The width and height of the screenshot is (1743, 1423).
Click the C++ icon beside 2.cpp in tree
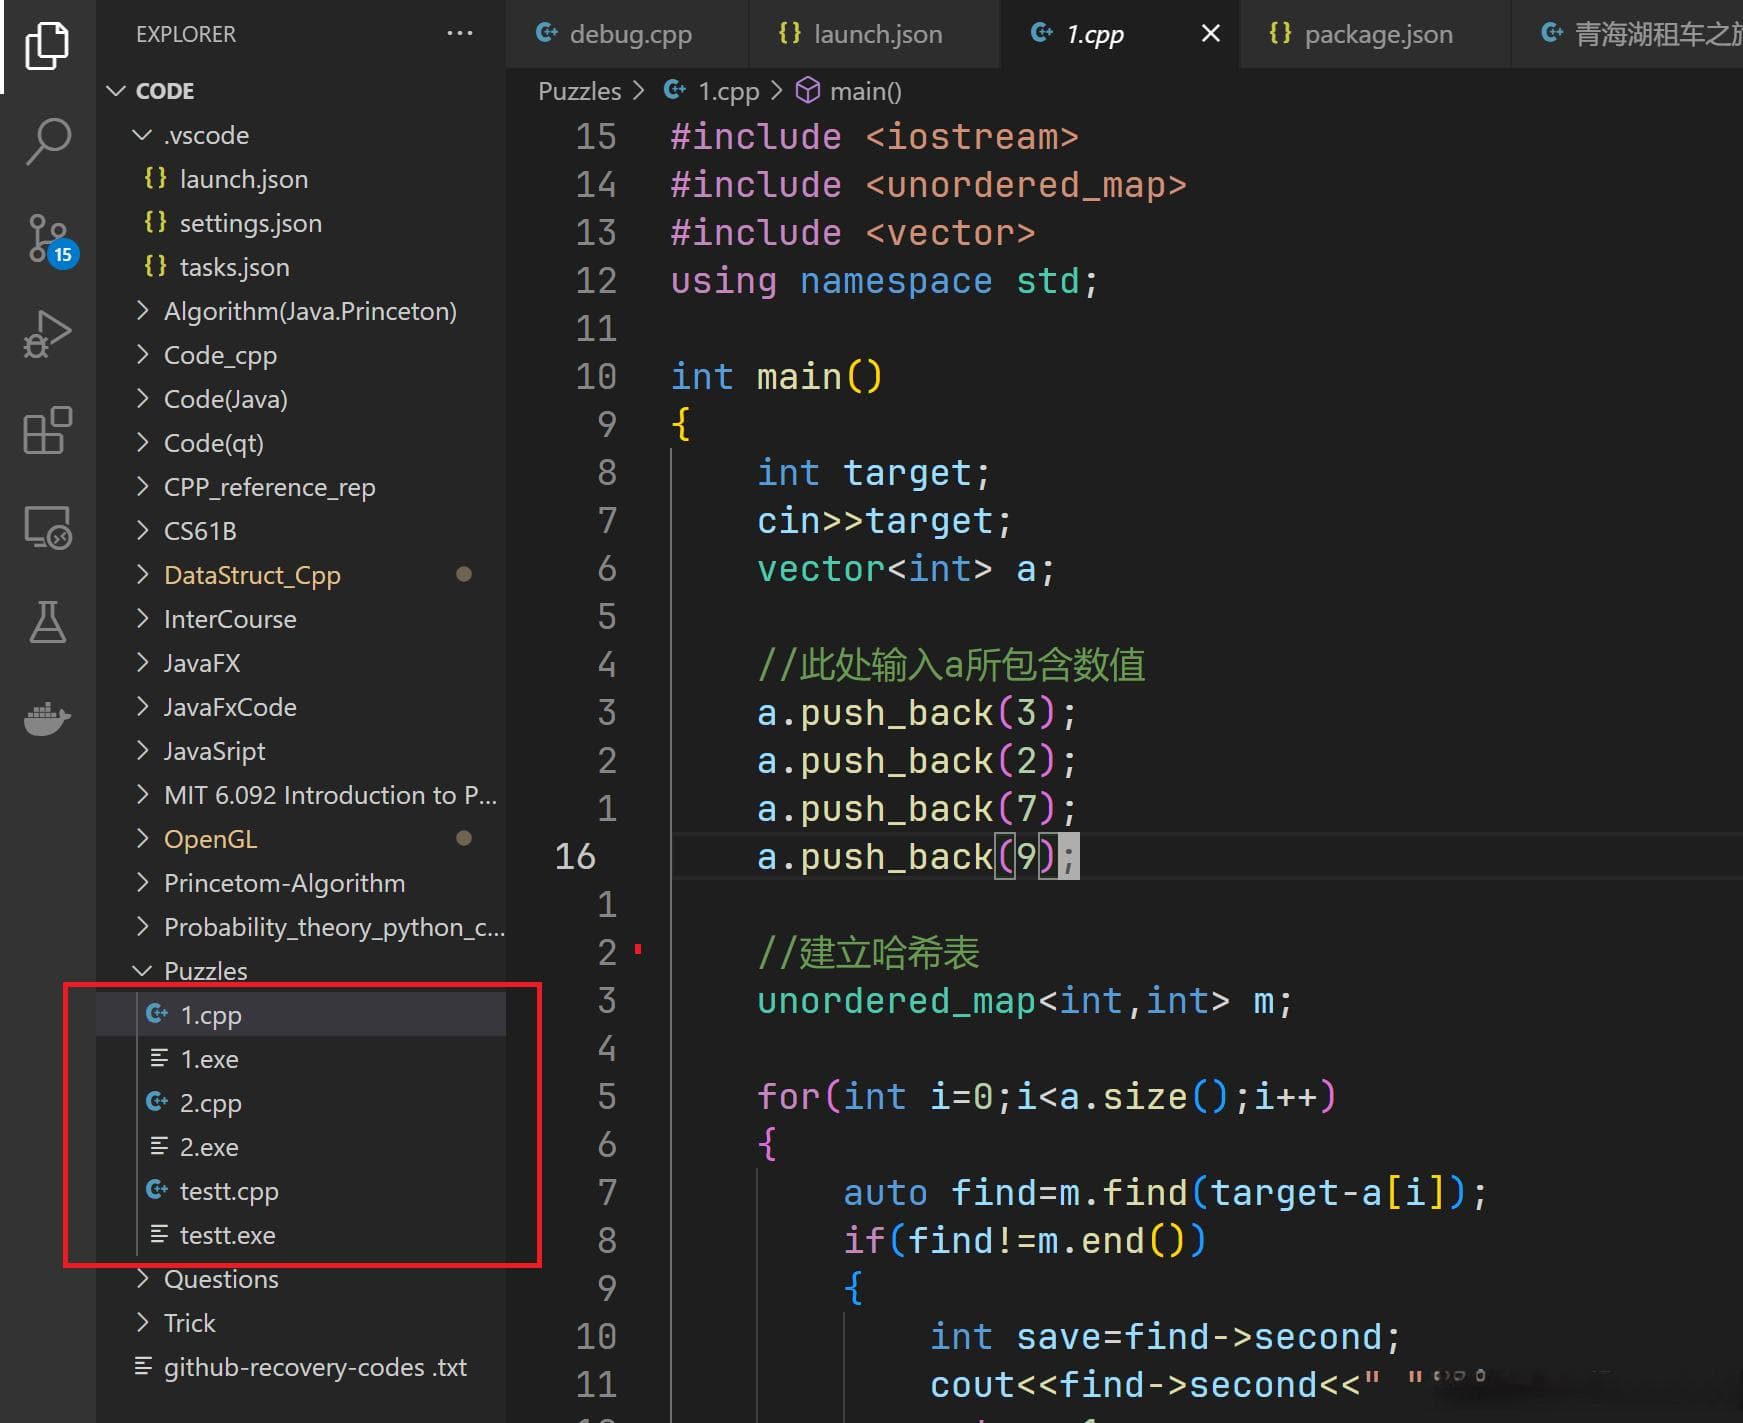coord(157,1102)
